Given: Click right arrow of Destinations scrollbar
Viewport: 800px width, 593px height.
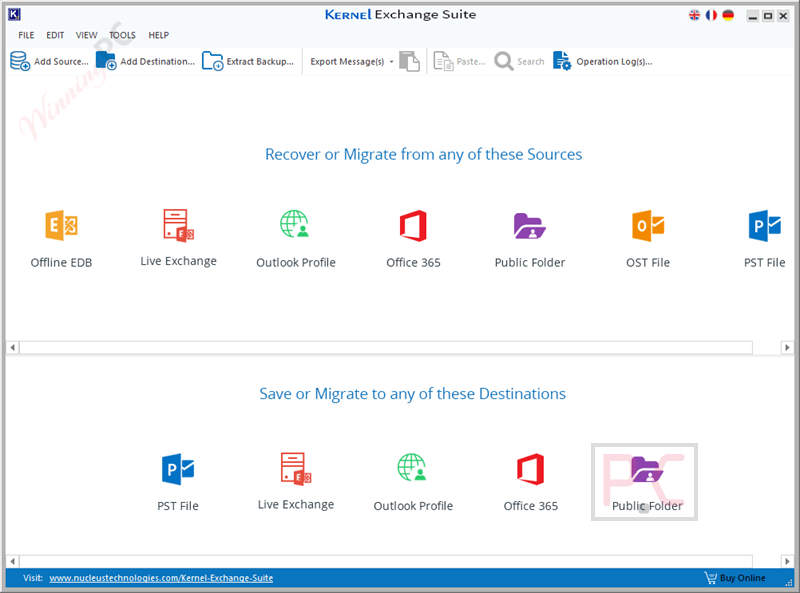Looking at the screenshot, I should tap(787, 561).
